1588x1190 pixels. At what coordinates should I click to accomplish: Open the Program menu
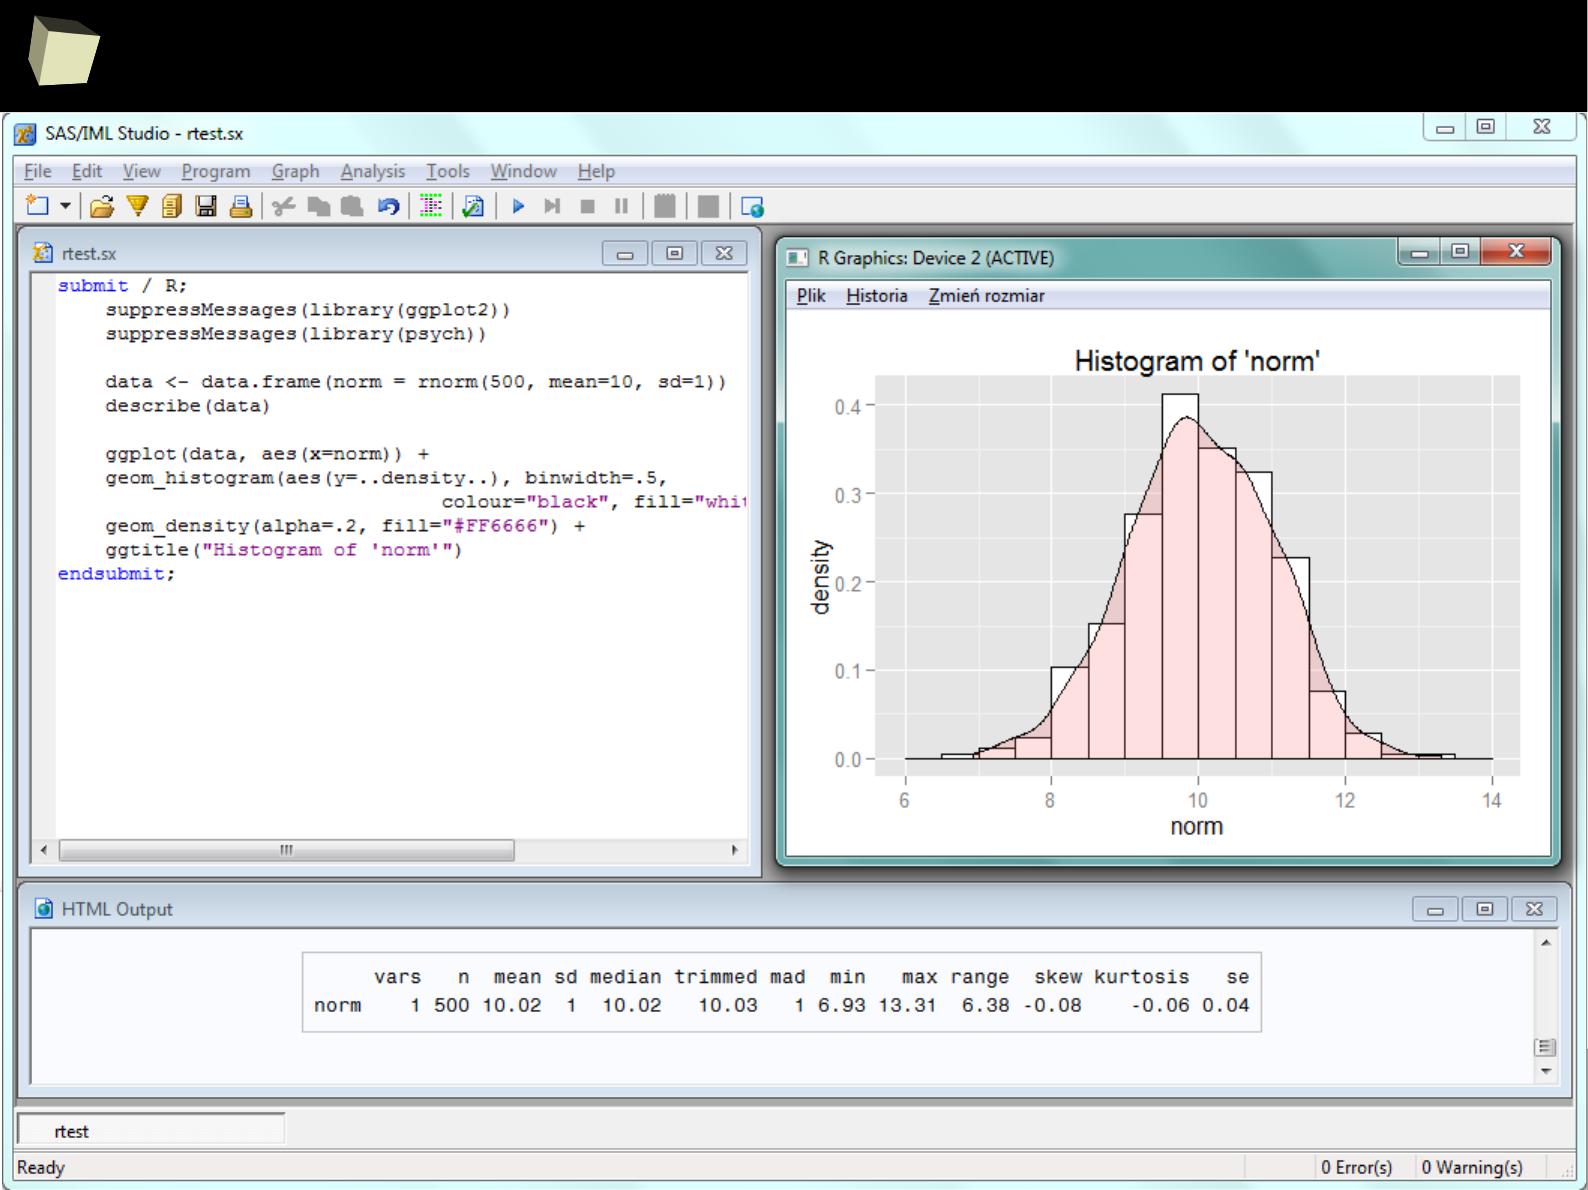point(216,171)
